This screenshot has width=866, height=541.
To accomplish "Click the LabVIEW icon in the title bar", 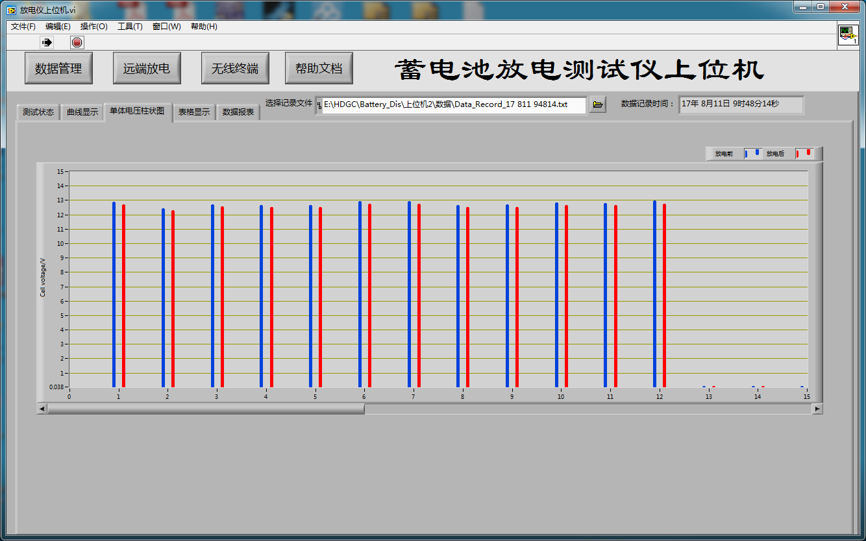I will click(x=10, y=9).
